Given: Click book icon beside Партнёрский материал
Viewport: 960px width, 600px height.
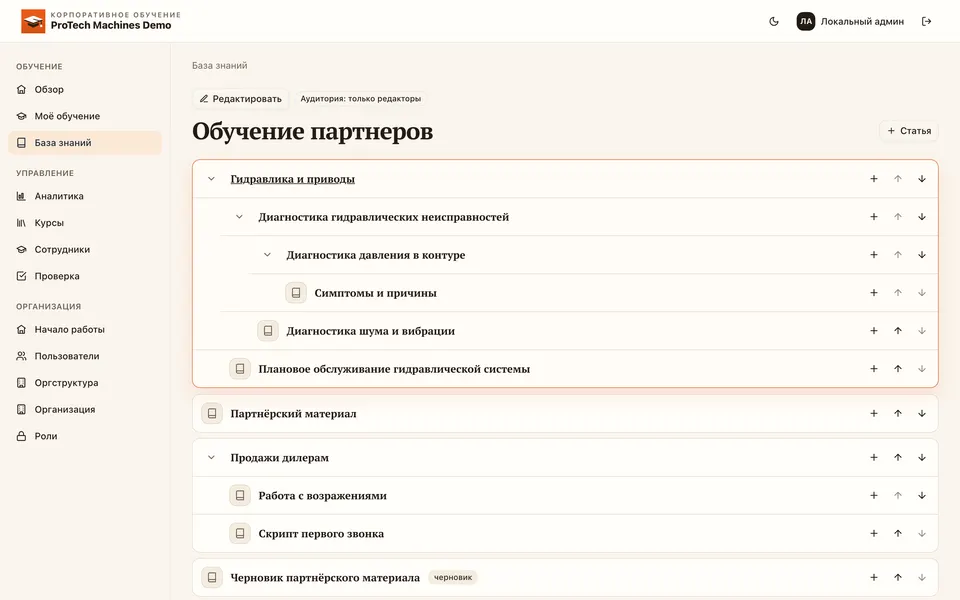Looking at the screenshot, I should pos(212,413).
